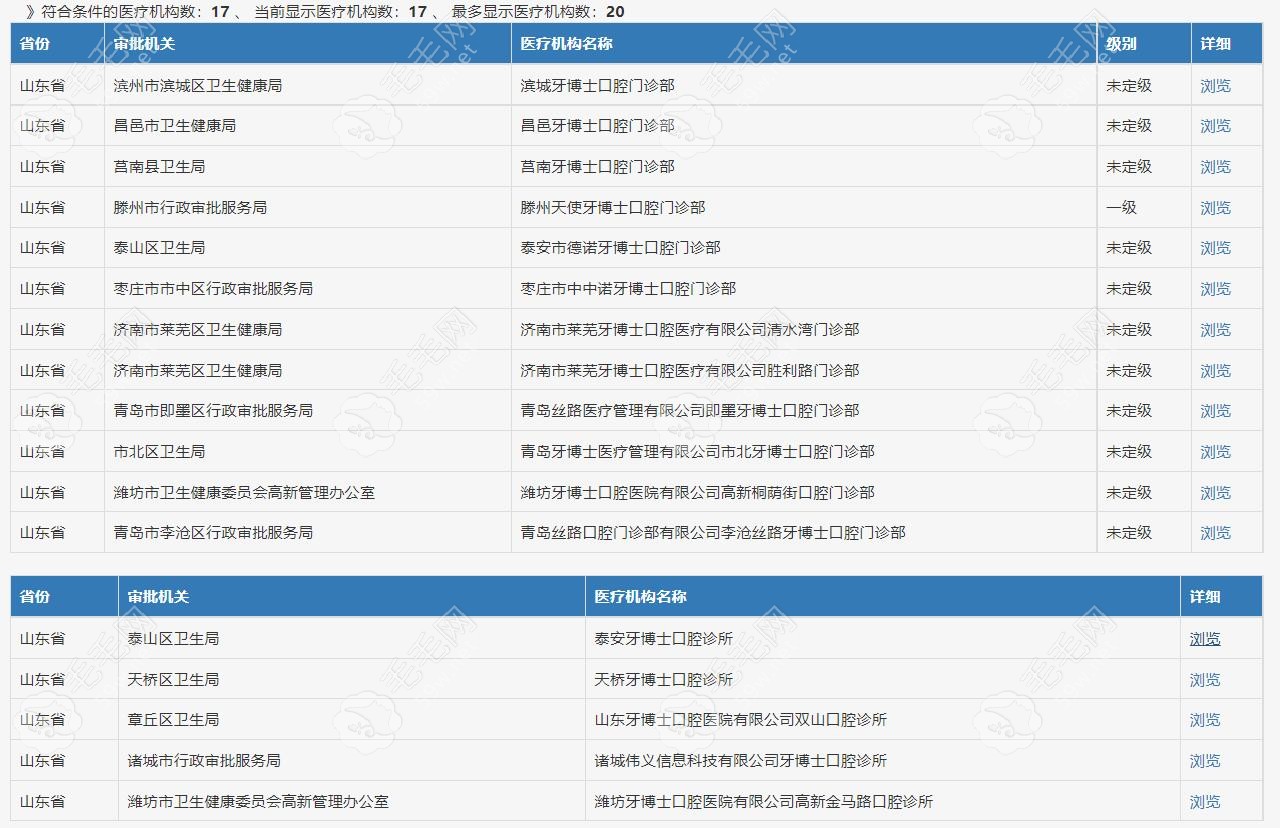Click 浏览 for the 胜利路门诊部 row

click(x=1215, y=371)
